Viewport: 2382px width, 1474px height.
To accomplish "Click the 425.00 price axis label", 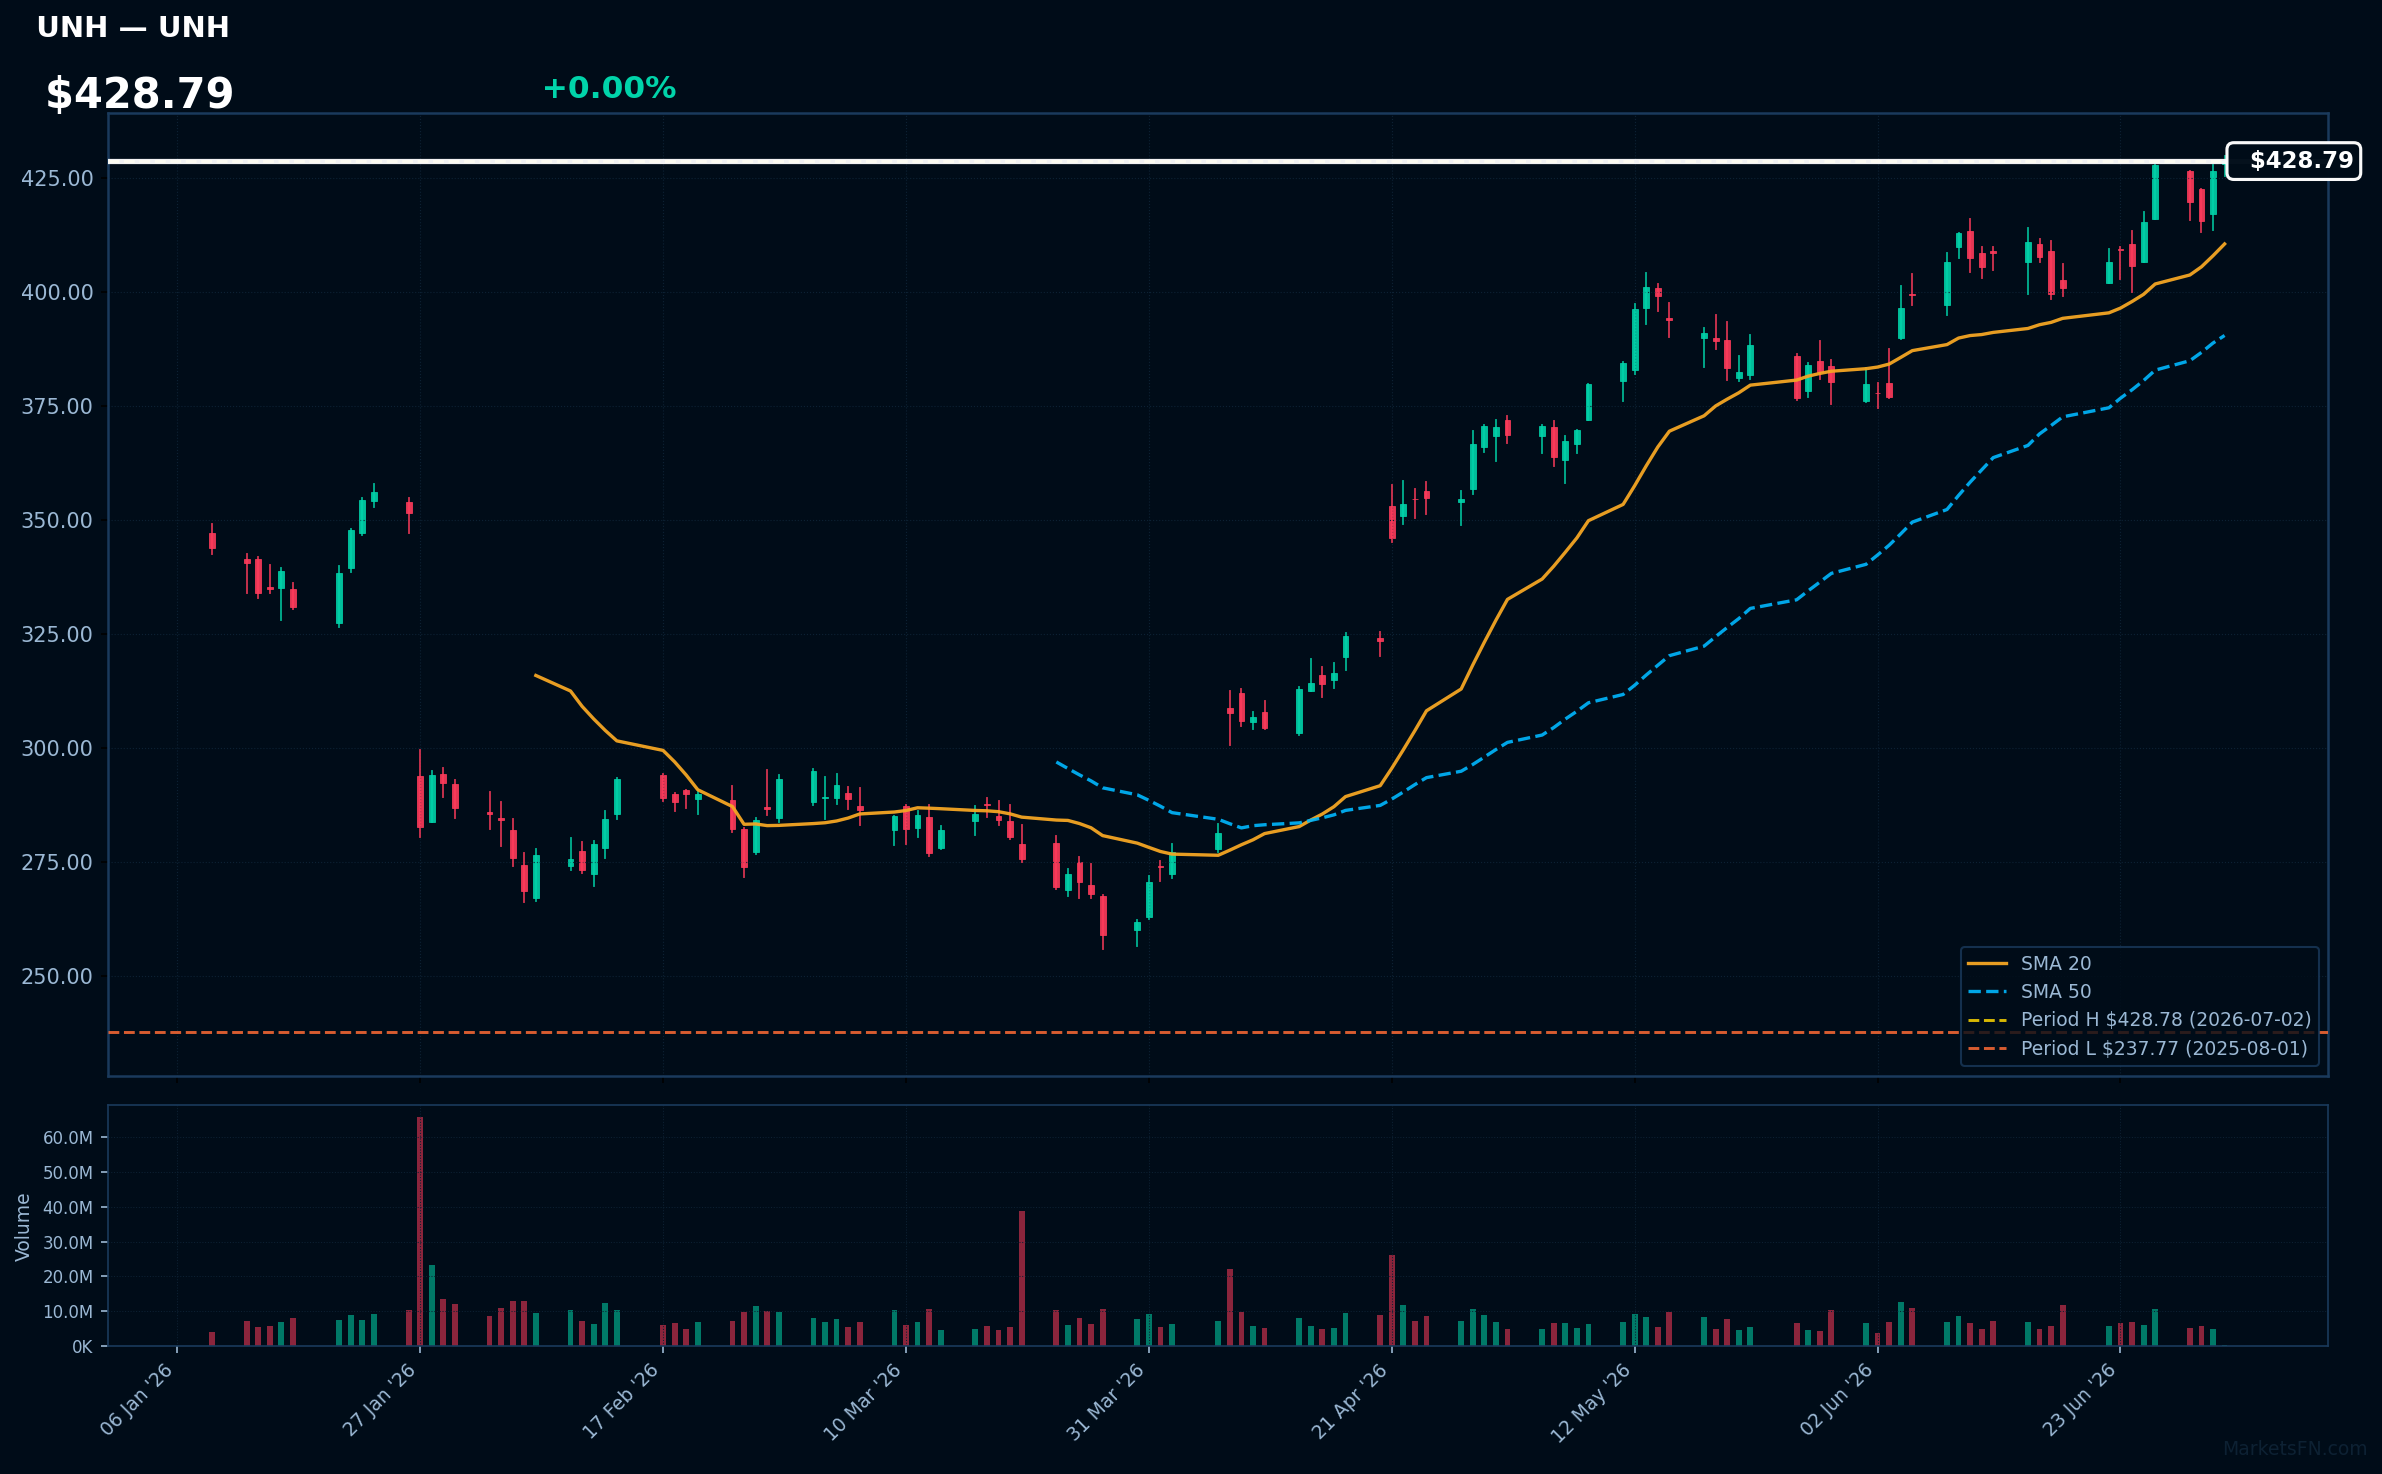I will tap(57, 178).
